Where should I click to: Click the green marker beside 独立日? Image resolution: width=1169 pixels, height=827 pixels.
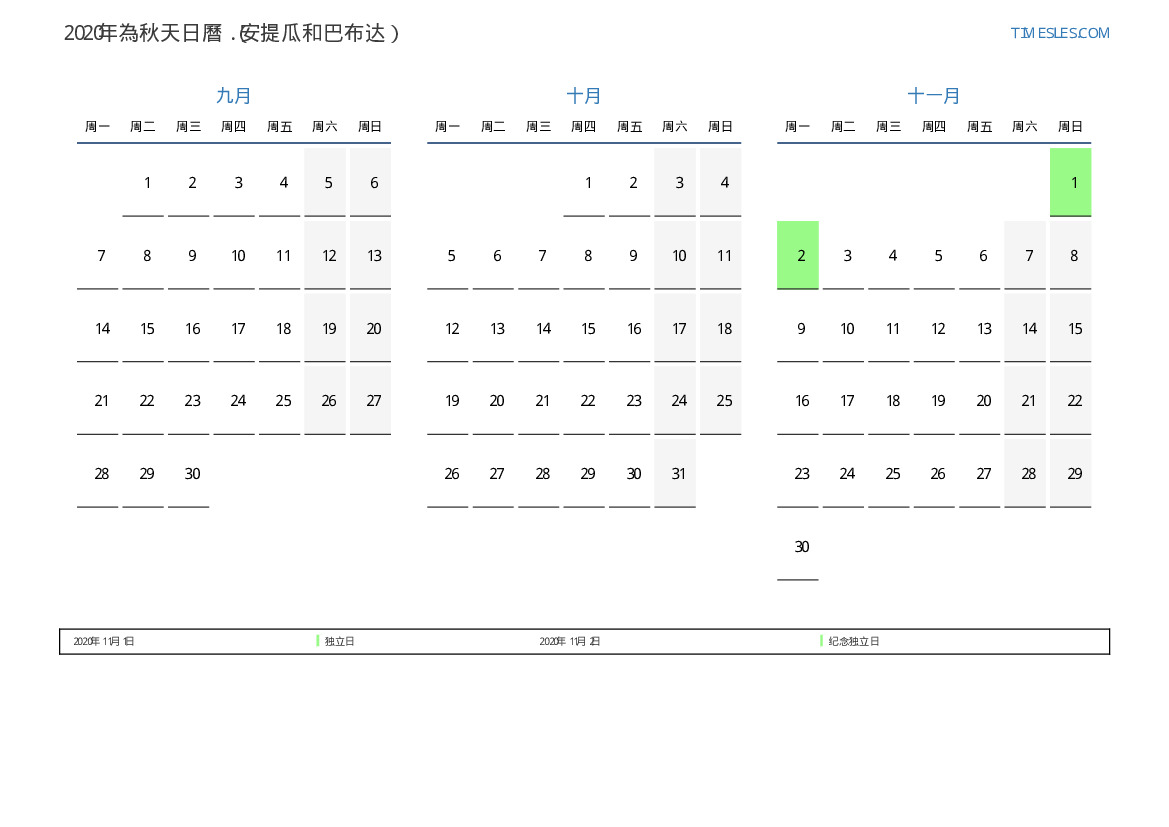[x=318, y=641]
